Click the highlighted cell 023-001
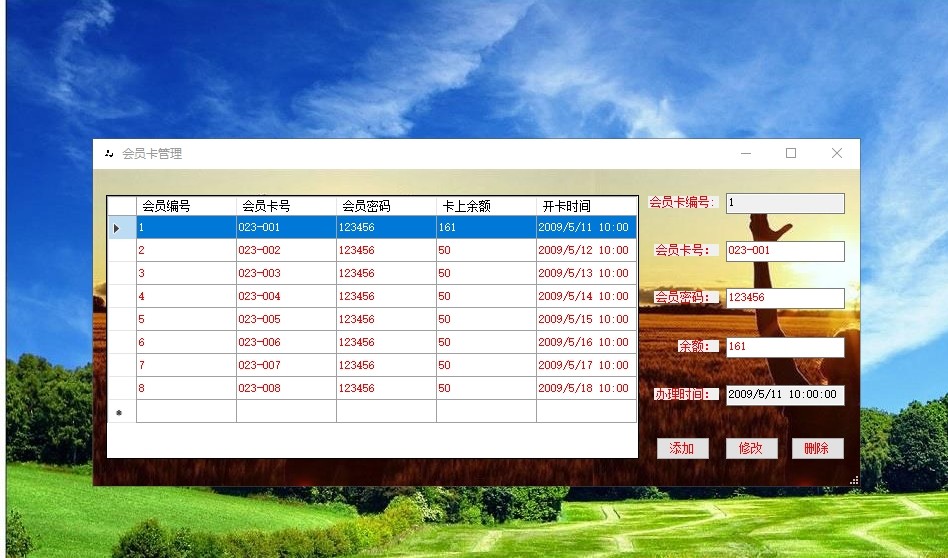The width and height of the screenshot is (948, 558). pyautogui.click(x=287, y=227)
